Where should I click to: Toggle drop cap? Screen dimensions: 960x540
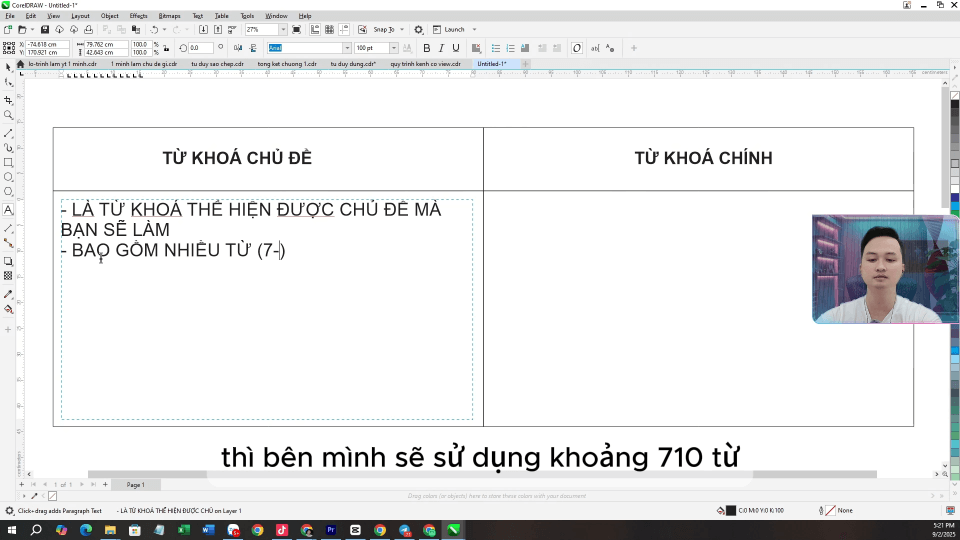pyautogui.click(x=525, y=48)
